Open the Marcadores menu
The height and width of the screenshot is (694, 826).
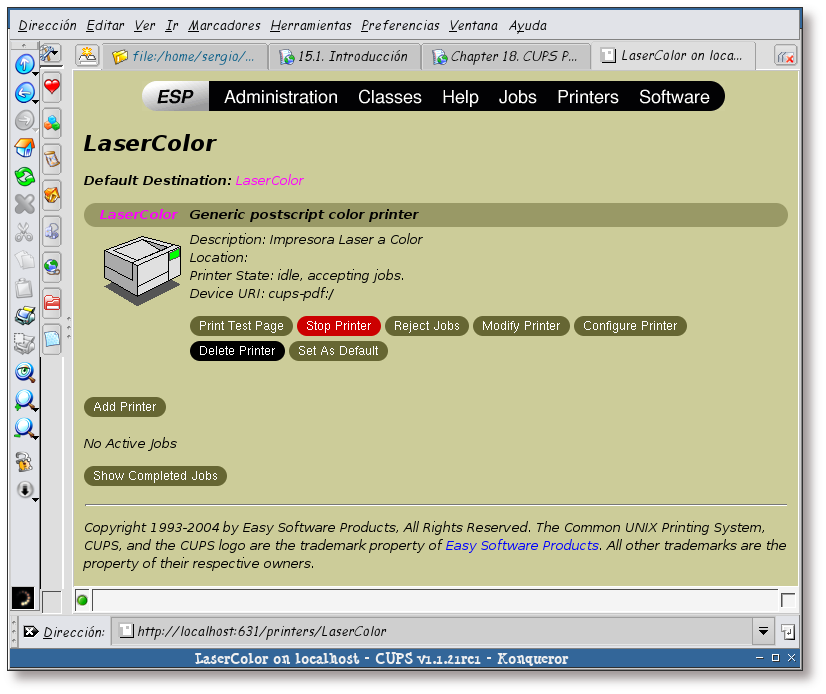pos(225,25)
